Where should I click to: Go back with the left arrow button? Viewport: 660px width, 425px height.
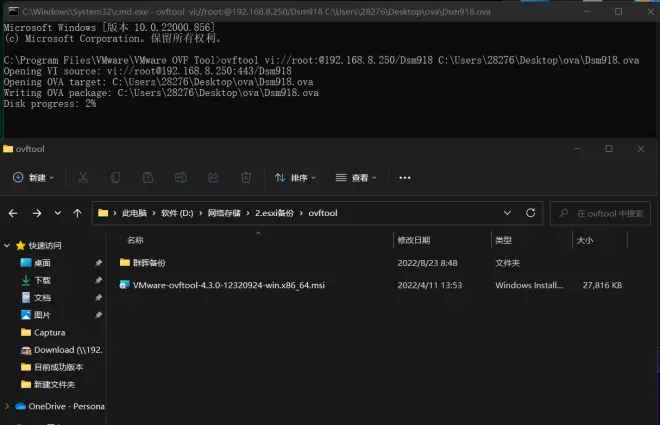coord(13,213)
